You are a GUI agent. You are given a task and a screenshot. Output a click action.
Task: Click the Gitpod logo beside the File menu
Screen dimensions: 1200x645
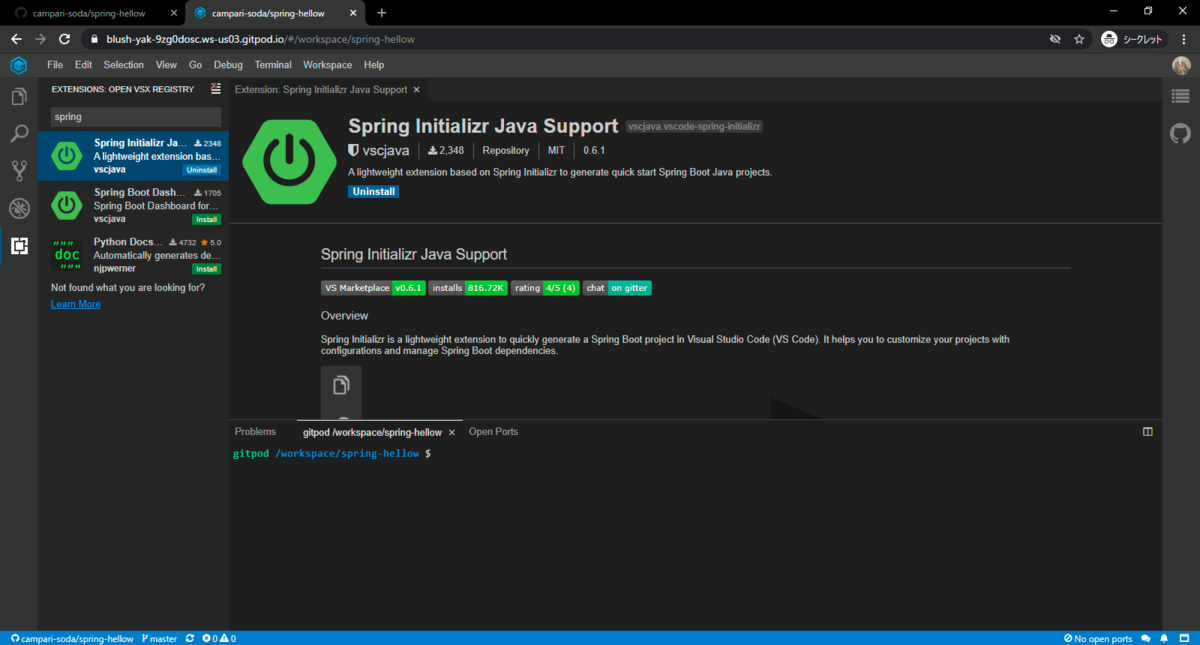click(18, 65)
